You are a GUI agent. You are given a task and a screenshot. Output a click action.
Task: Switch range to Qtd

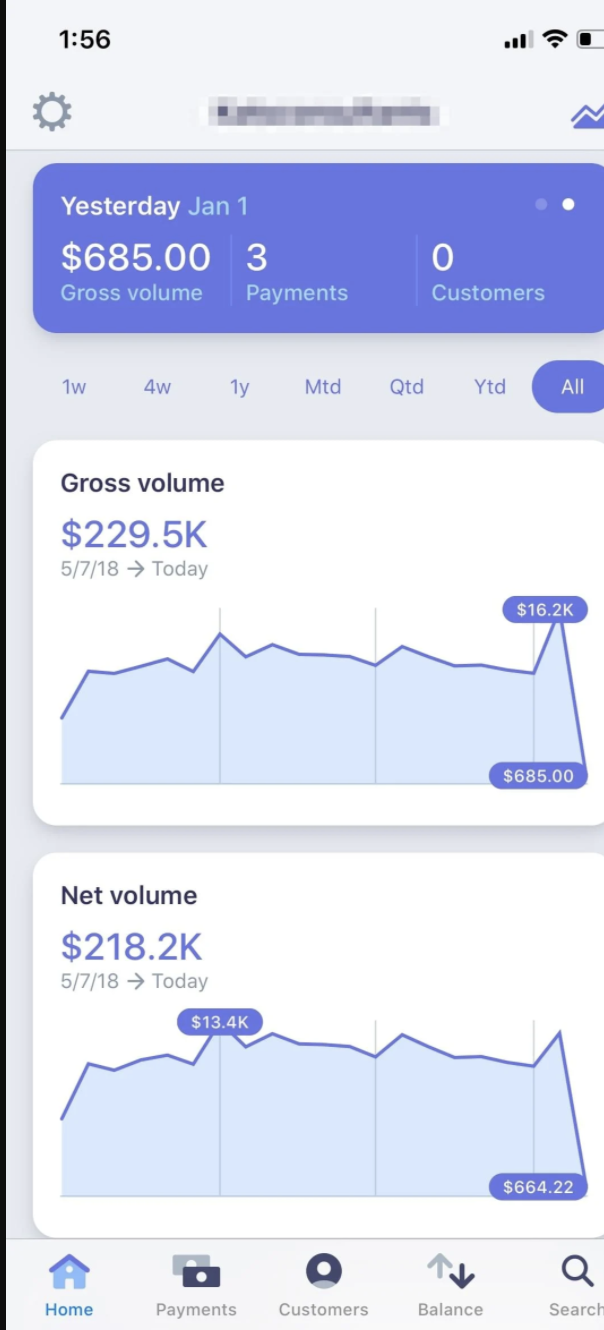407,387
